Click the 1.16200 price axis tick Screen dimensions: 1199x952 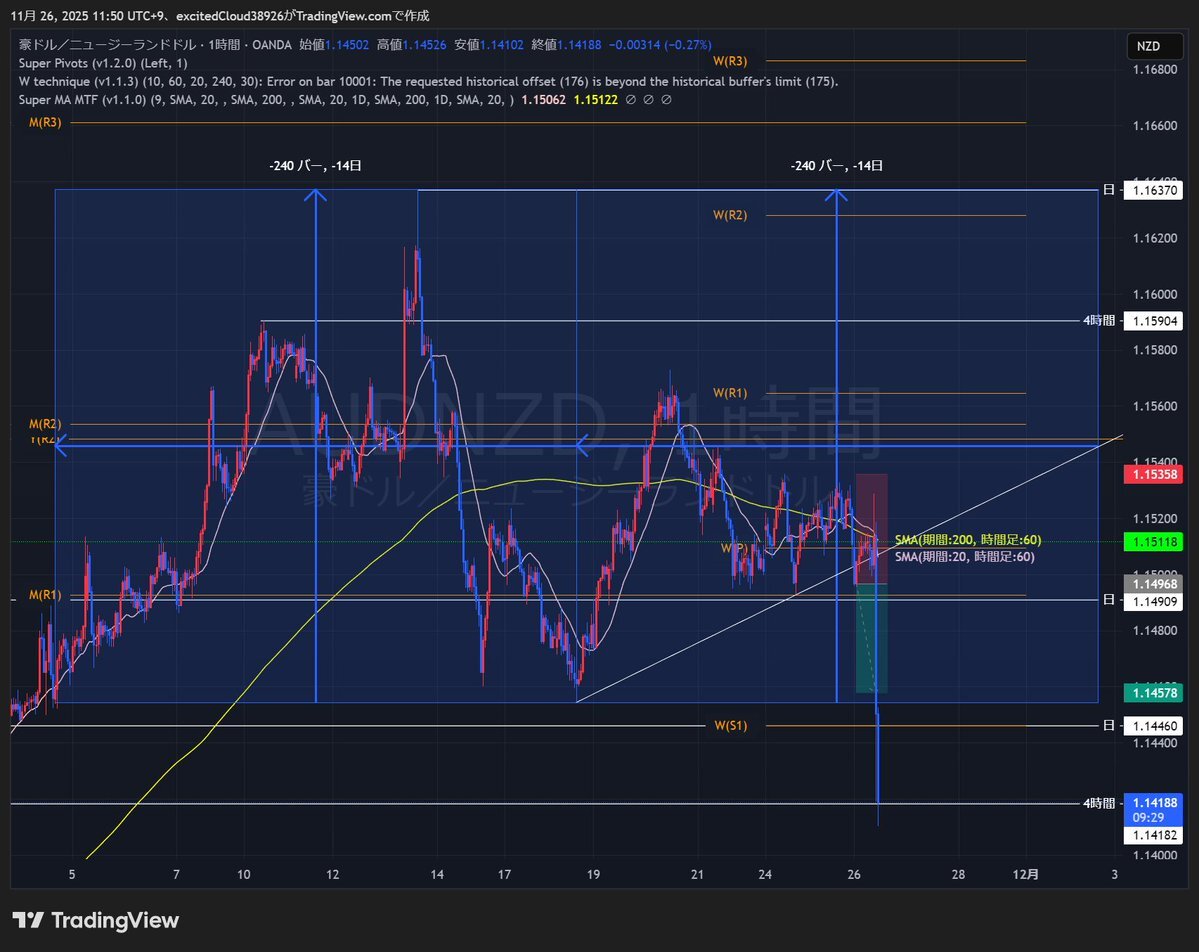click(1155, 238)
